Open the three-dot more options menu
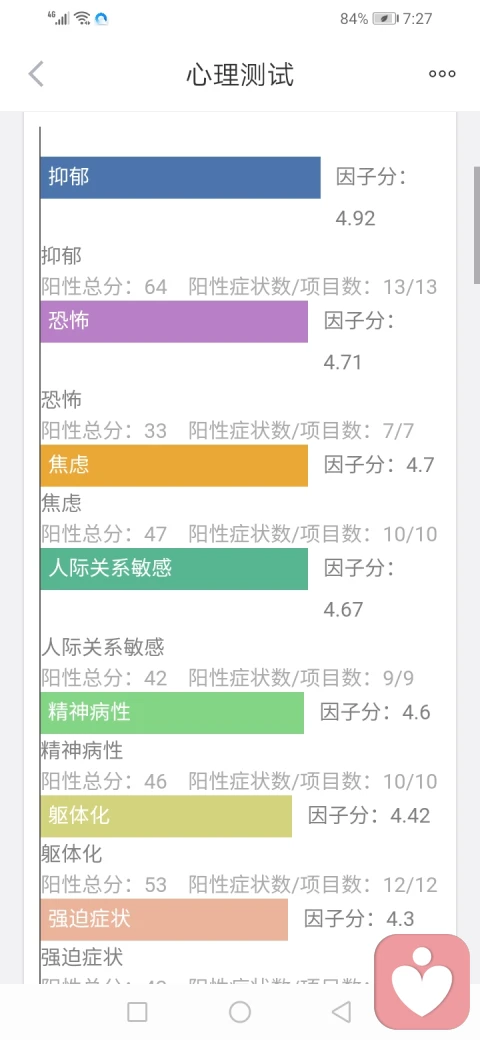 [442, 74]
